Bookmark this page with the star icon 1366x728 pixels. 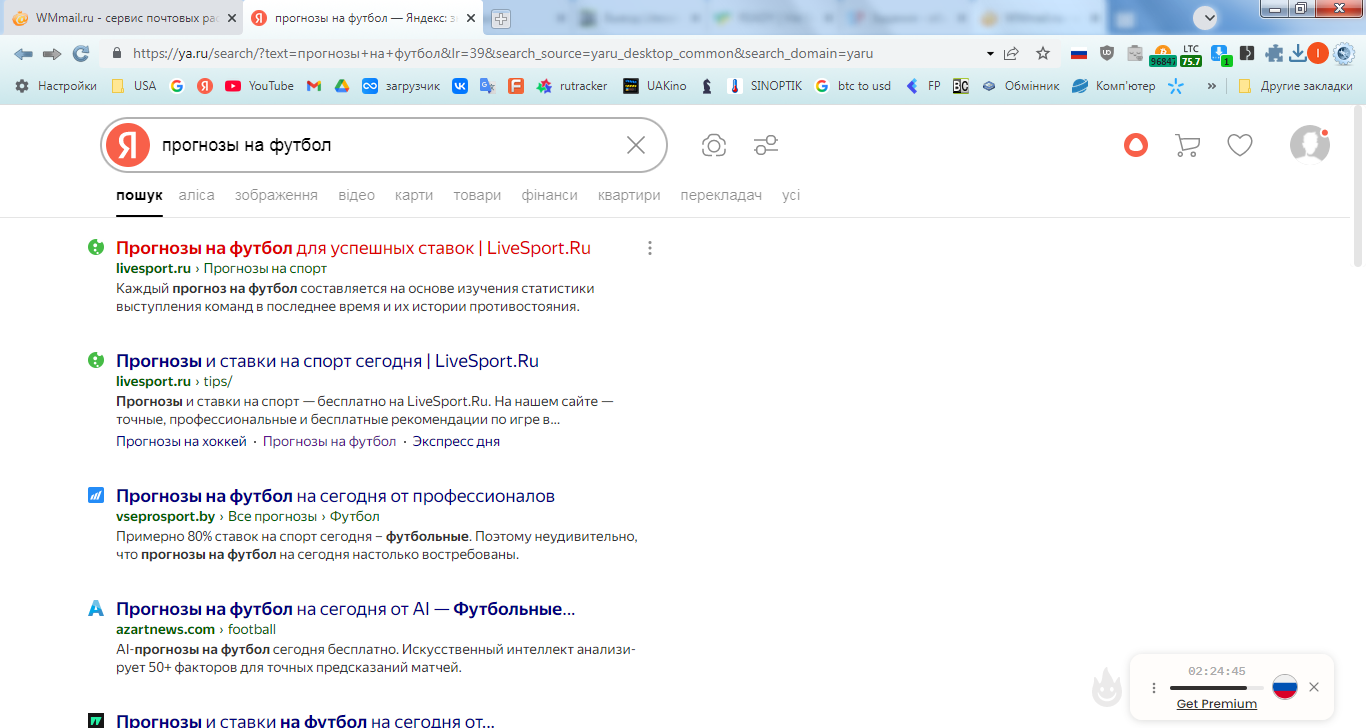click(x=1043, y=53)
